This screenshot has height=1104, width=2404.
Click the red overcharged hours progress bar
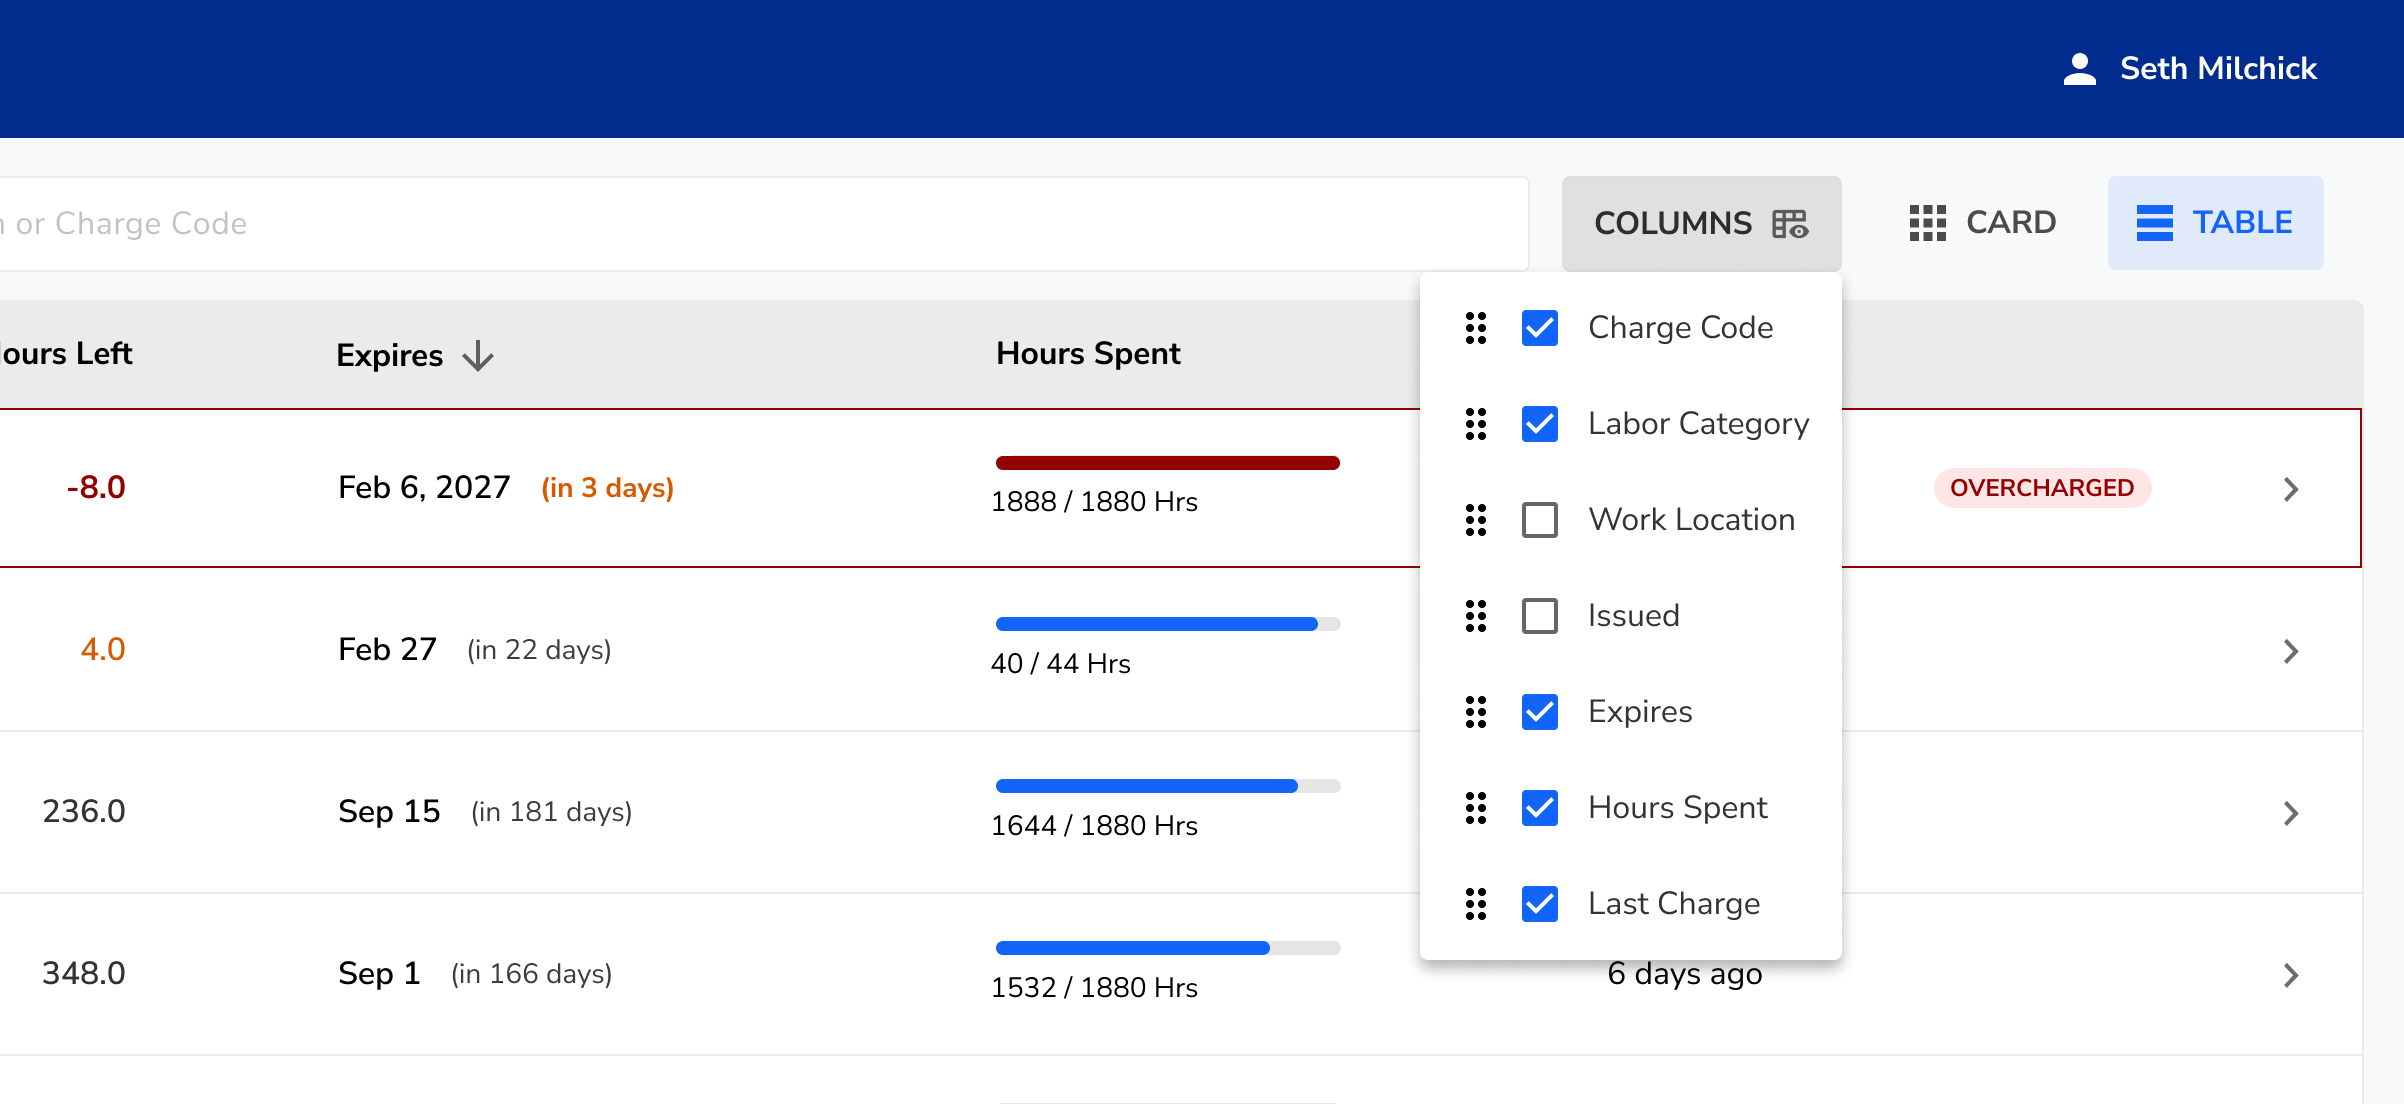[1167, 463]
